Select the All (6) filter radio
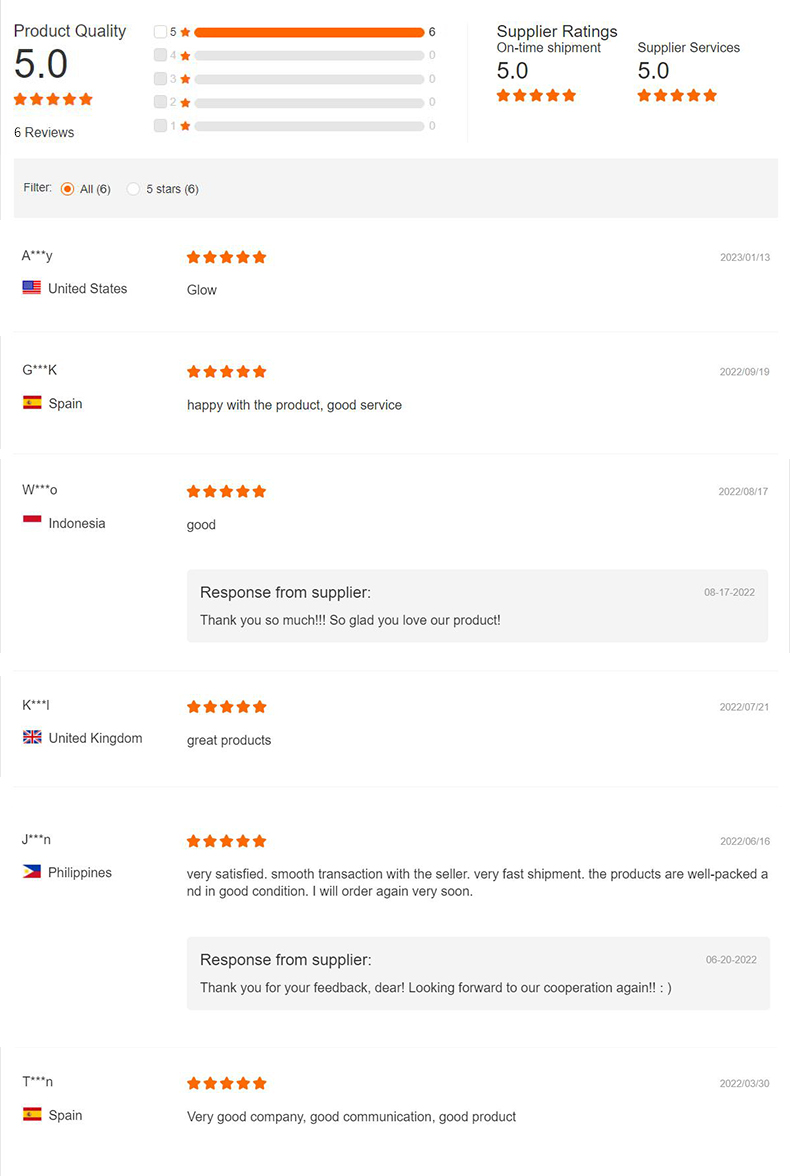 coord(67,189)
